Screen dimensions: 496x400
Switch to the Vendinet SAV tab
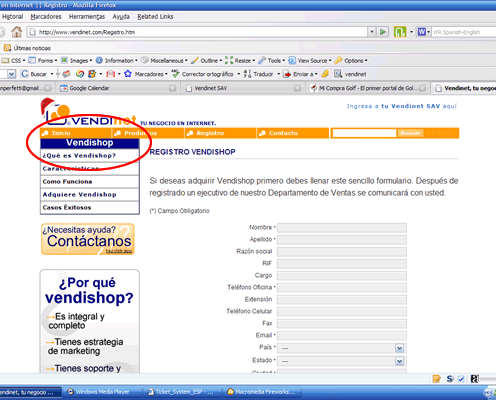(243, 88)
